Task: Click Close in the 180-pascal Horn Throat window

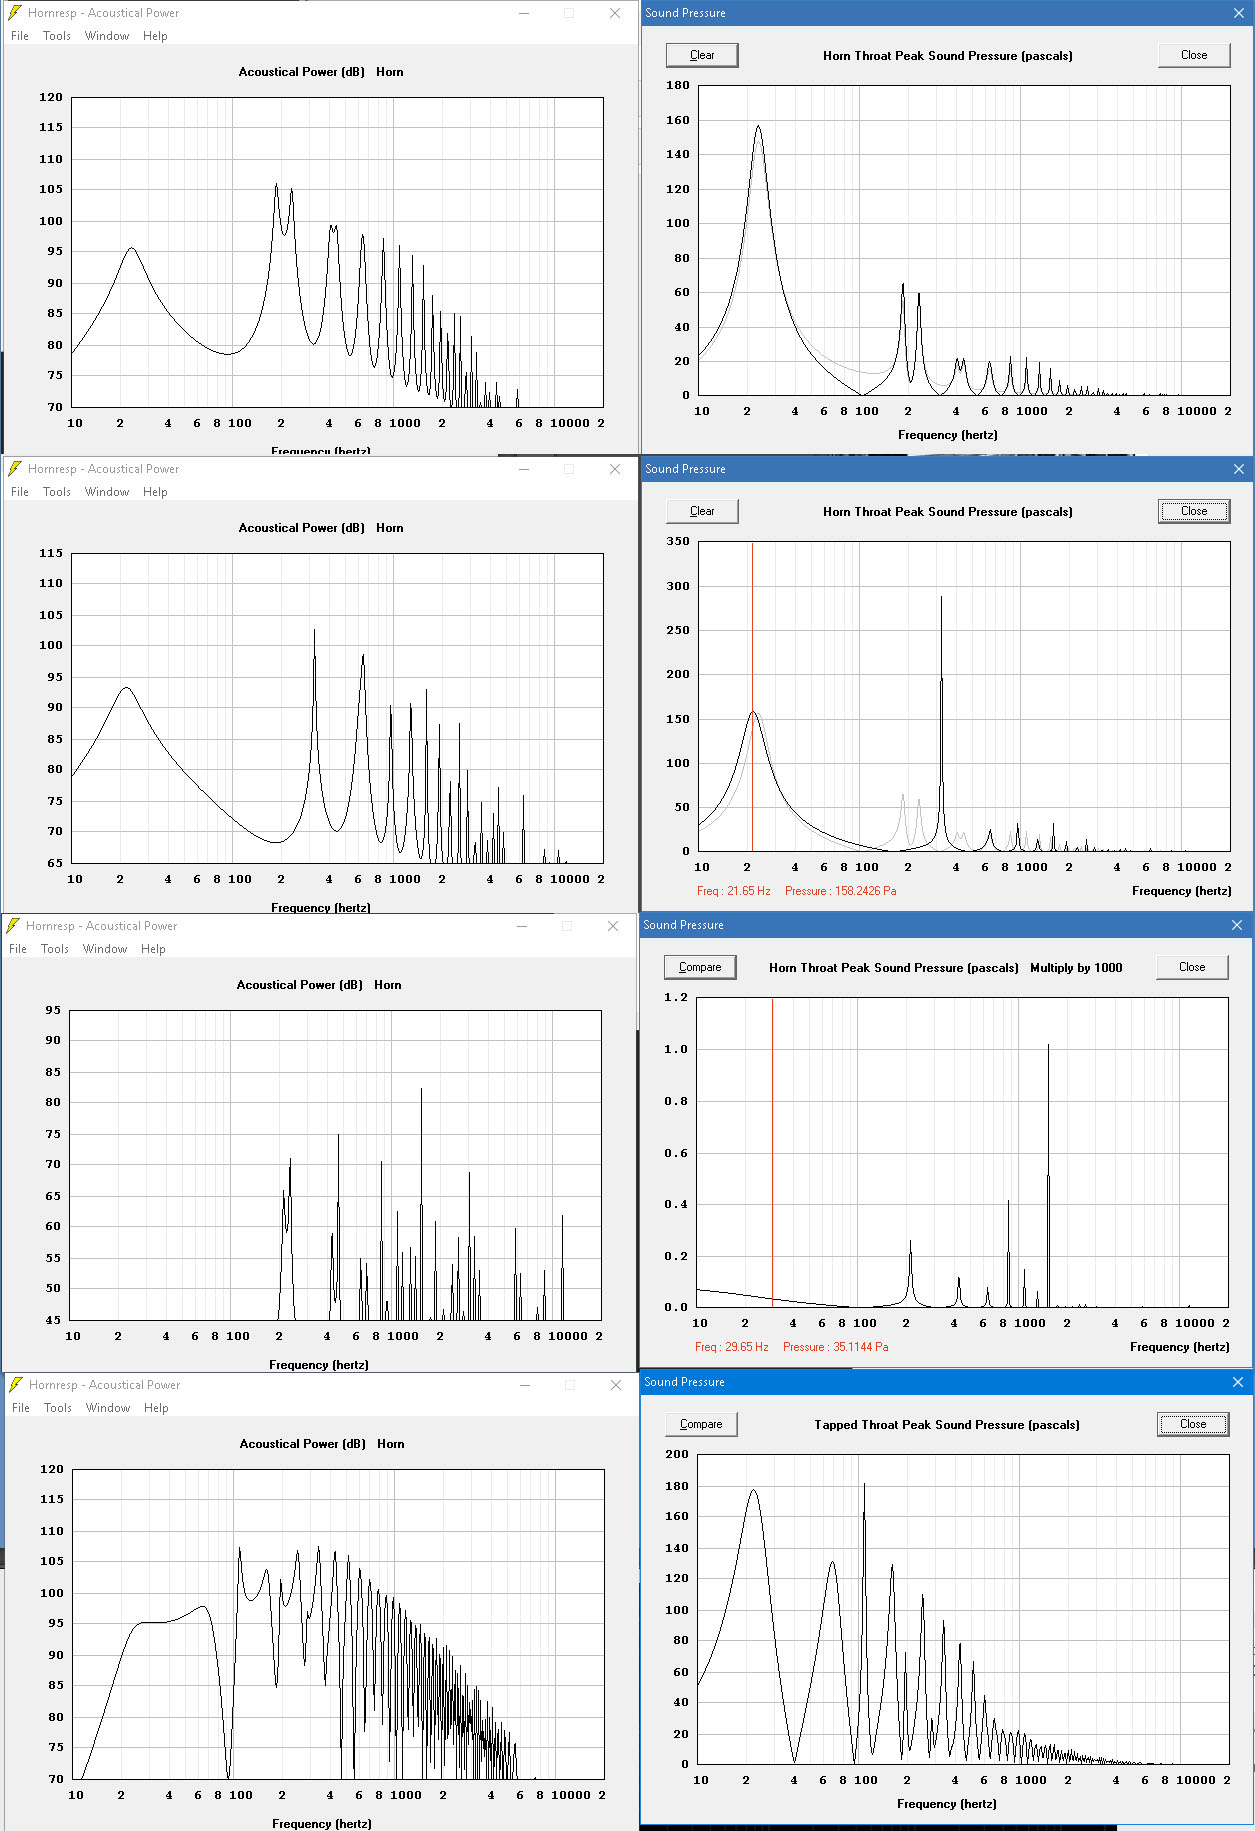Action: coord(1193,55)
